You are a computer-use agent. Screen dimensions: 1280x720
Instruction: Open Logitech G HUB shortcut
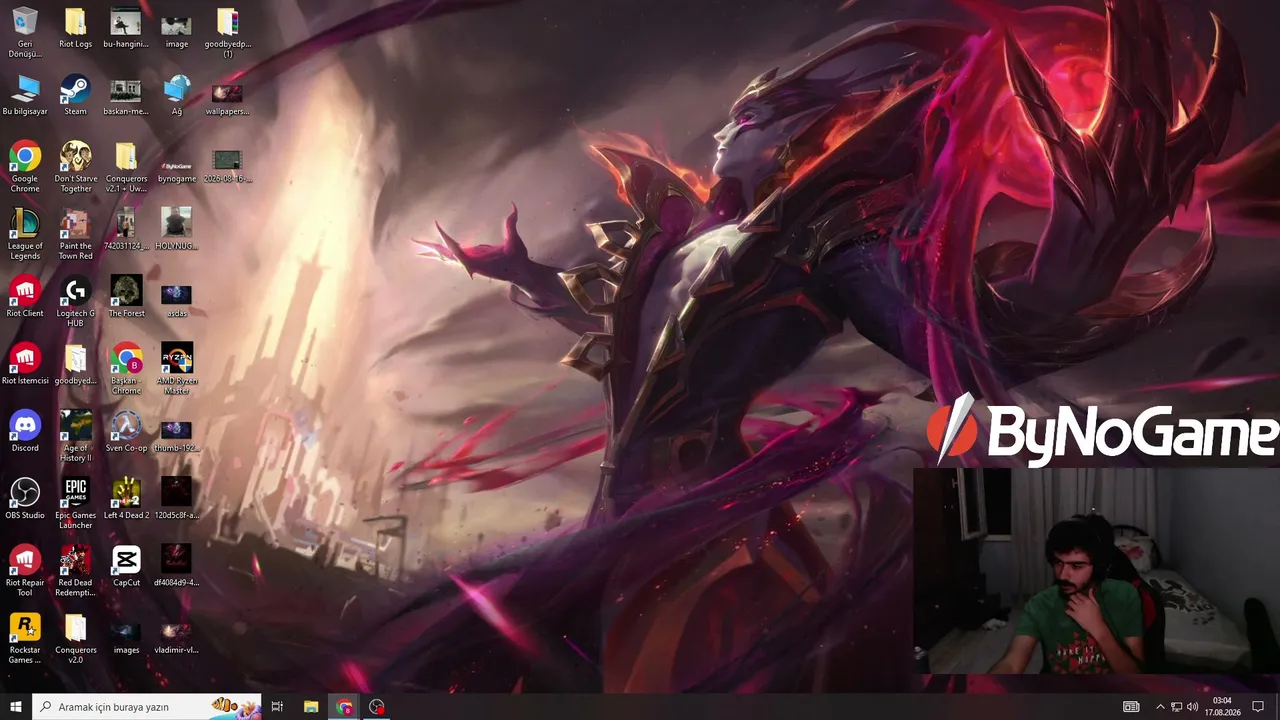pyautogui.click(x=75, y=291)
